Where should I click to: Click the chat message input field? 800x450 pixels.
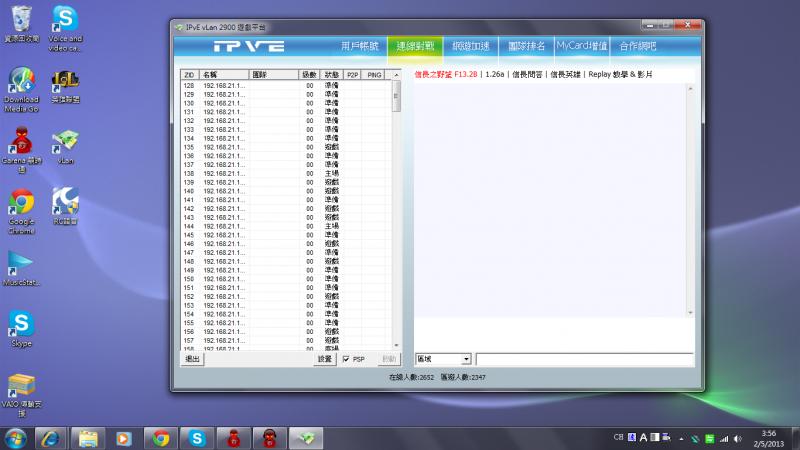coord(583,359)
